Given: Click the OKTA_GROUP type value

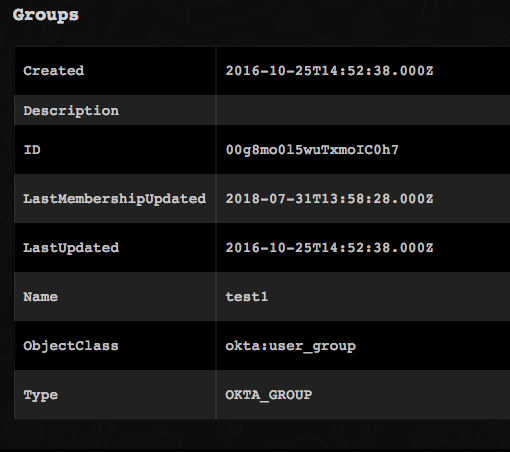Looking at the screenshot, I should coord(269,395).
